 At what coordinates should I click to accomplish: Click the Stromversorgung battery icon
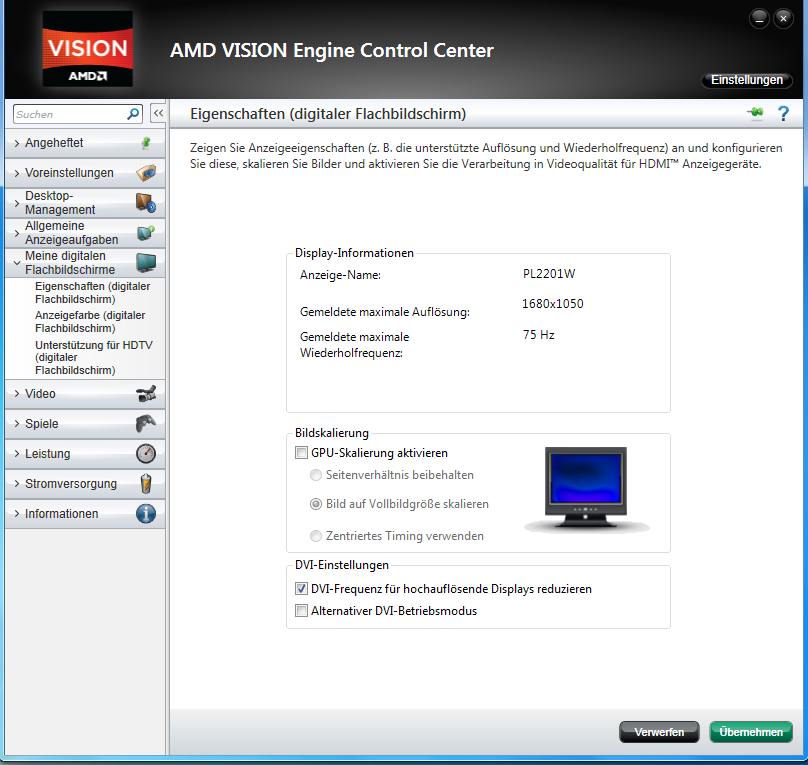pos(146,483)
